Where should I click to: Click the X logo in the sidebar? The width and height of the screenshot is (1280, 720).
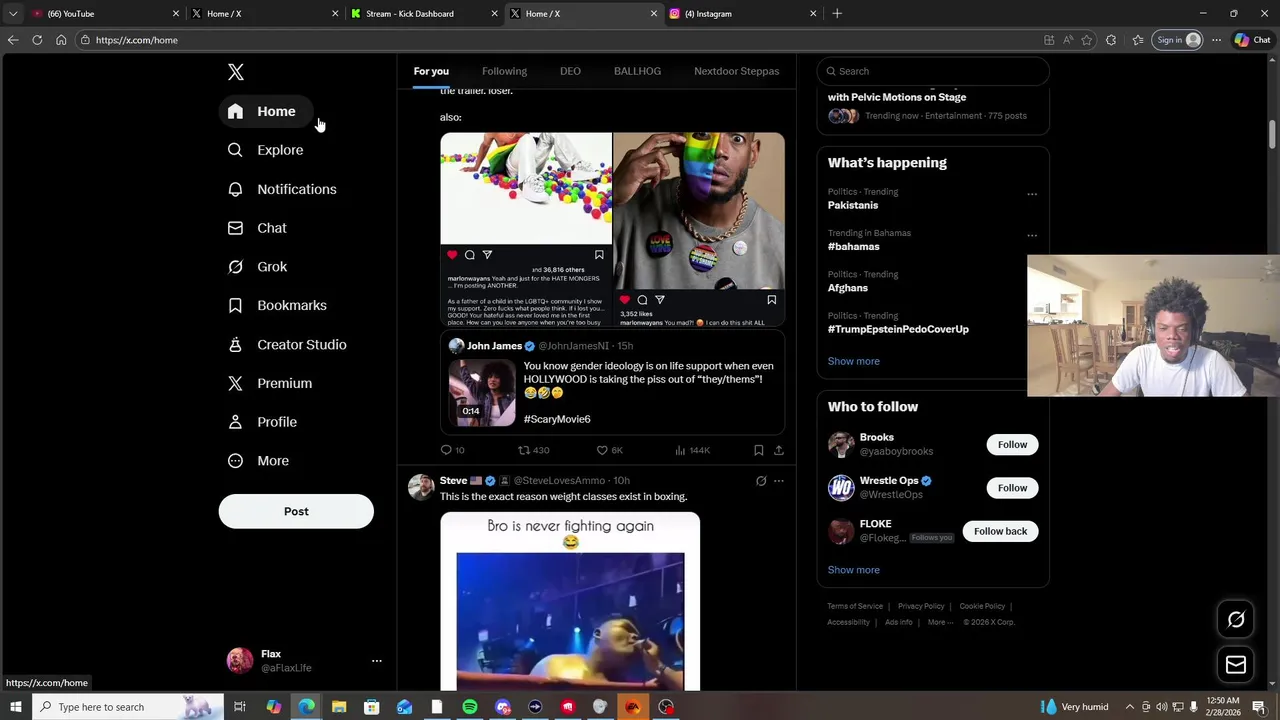pos(236,72)
